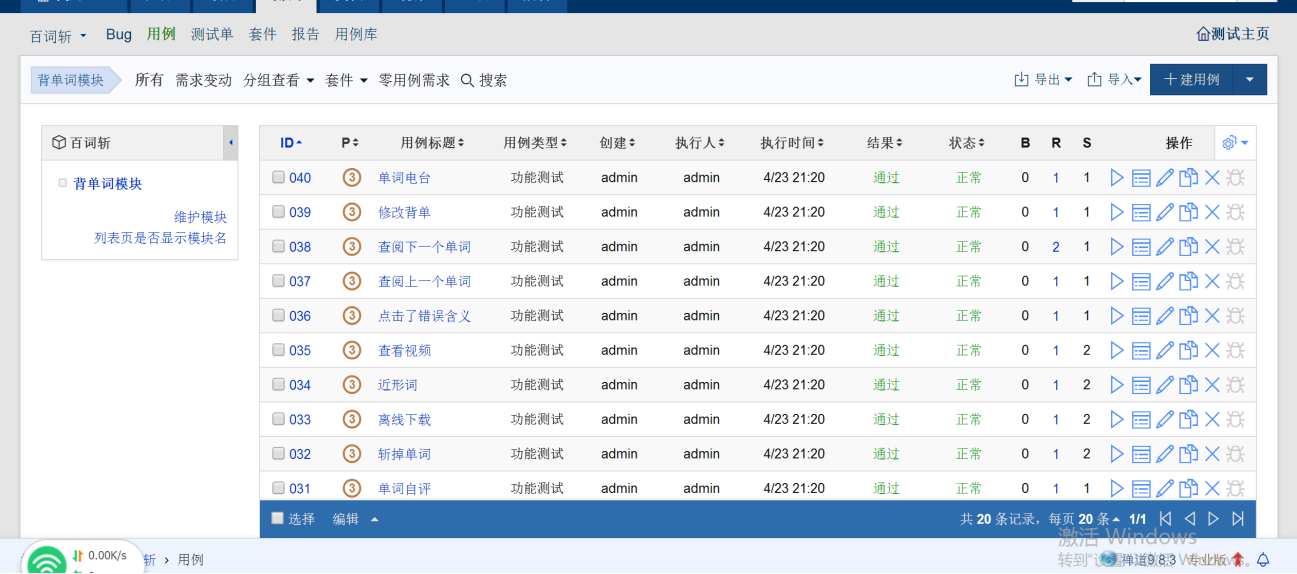Screen dimensions: 1297x574
Task: Delete test case 034 近形词
Action: pos(1212,385)
